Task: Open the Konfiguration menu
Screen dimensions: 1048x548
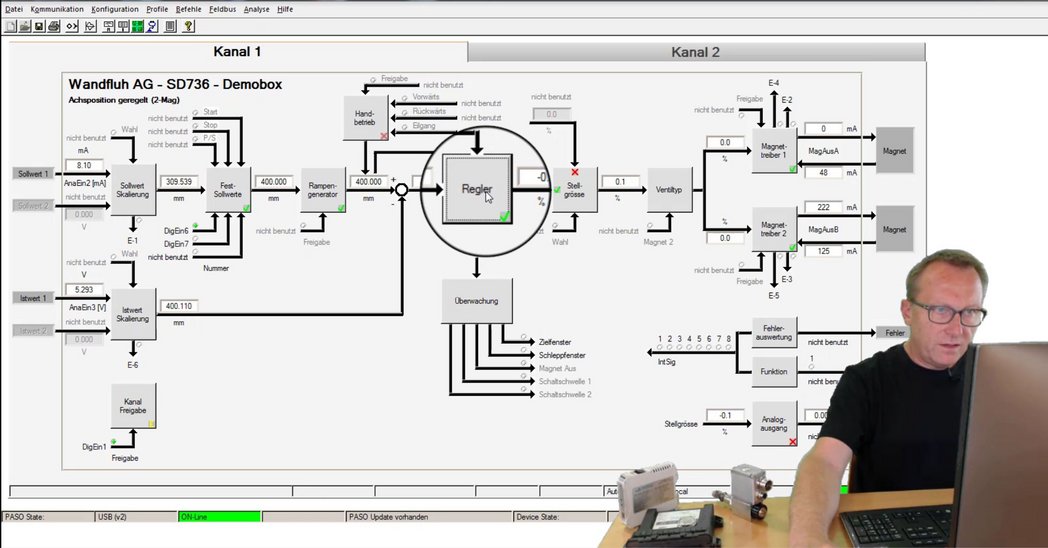Action: [115, 9]
